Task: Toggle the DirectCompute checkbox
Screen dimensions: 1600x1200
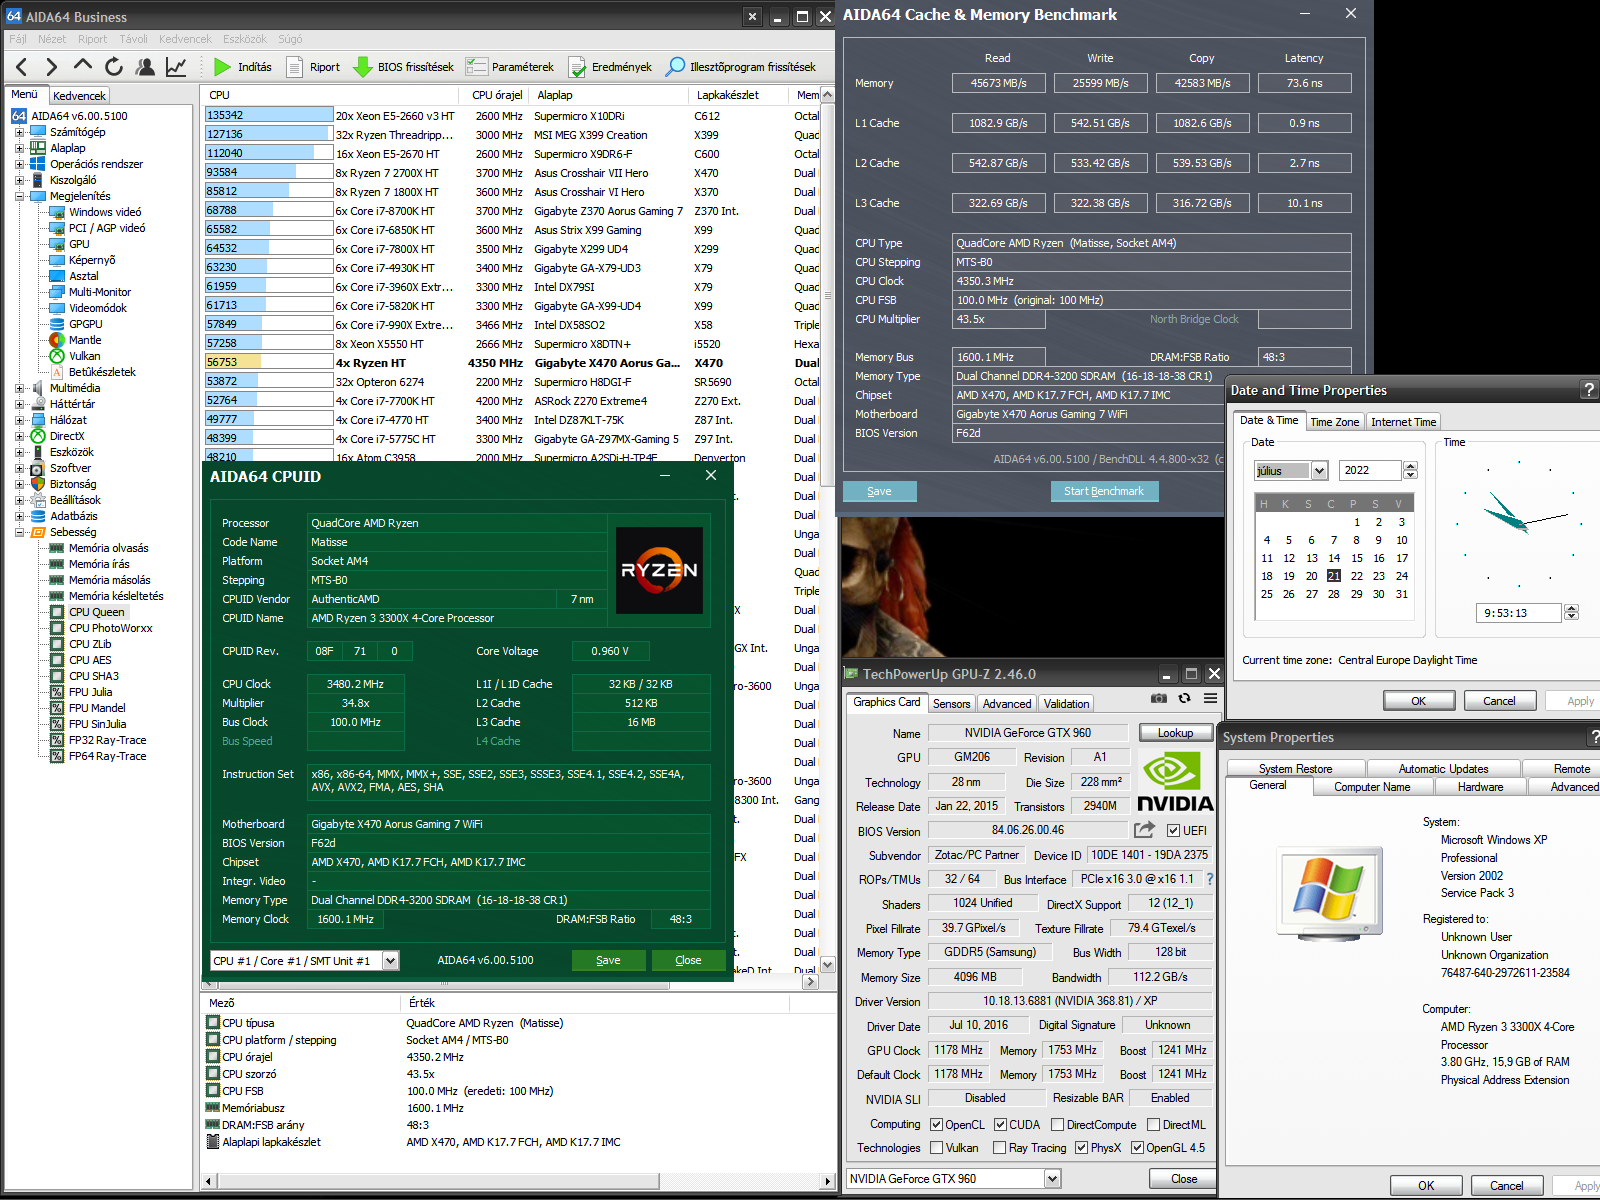Action: click(1057, 1124)
